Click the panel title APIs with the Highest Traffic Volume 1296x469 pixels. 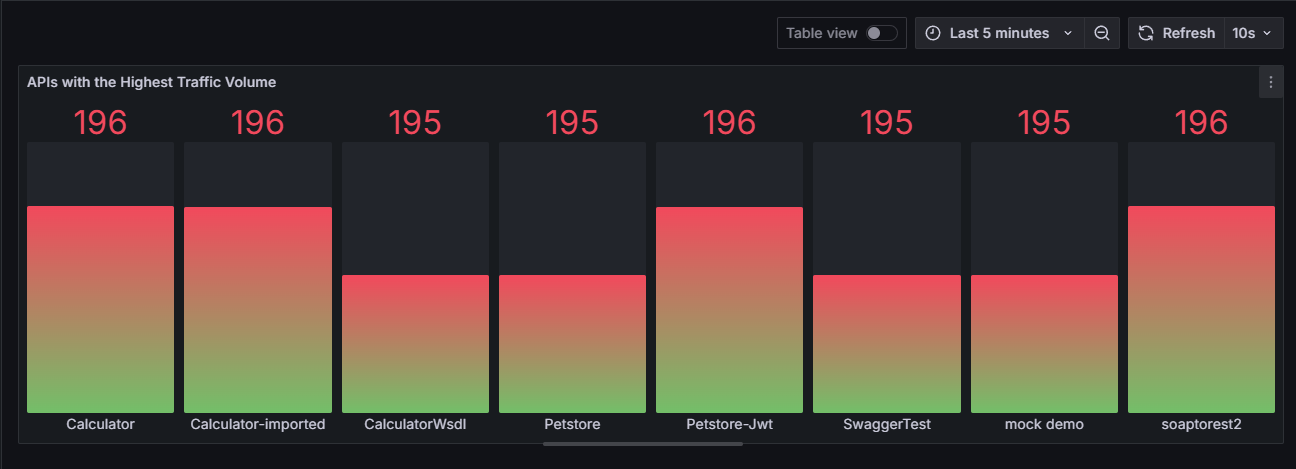click(151, 82)
